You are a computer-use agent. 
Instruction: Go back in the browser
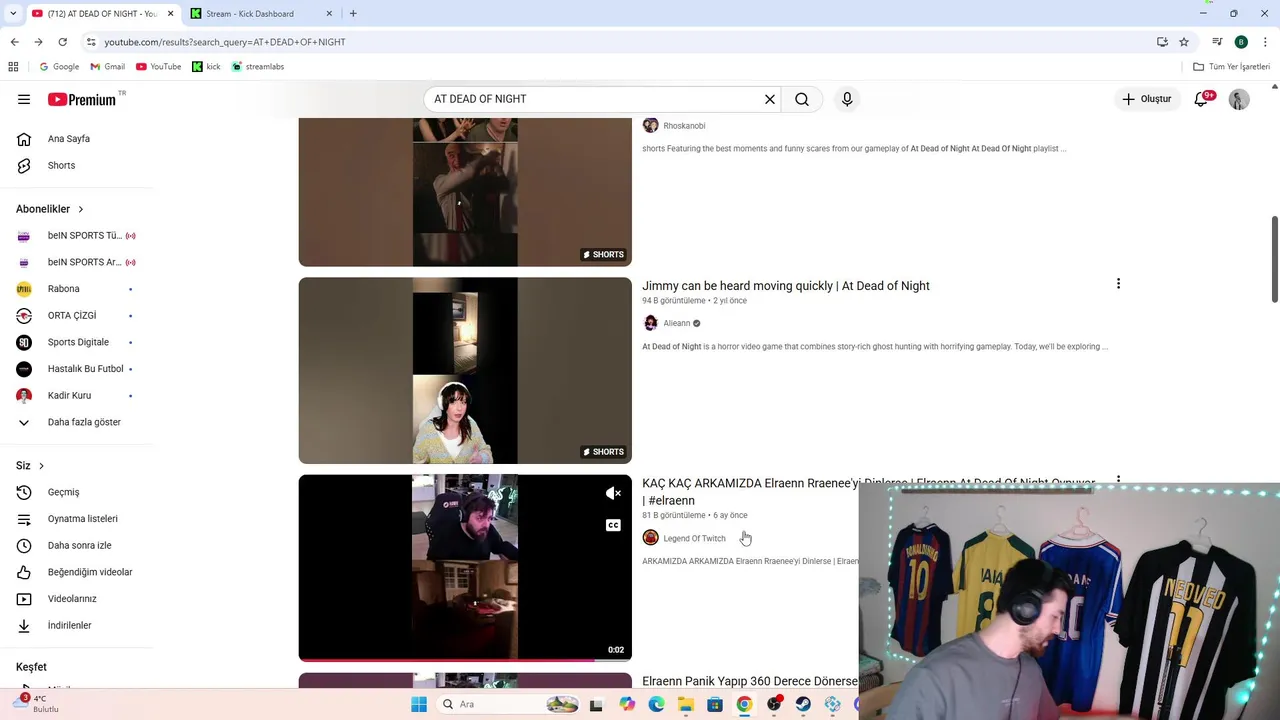[14, 42]
